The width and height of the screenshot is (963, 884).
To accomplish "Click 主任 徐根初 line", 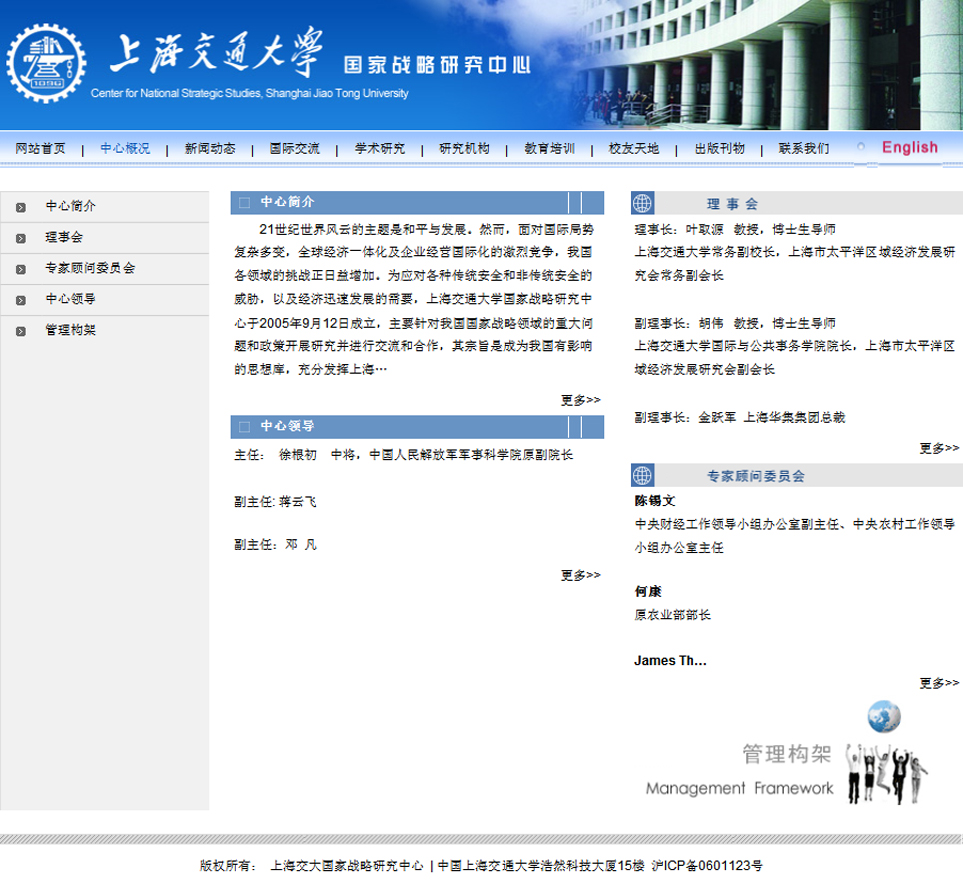I will coord(404,455).
